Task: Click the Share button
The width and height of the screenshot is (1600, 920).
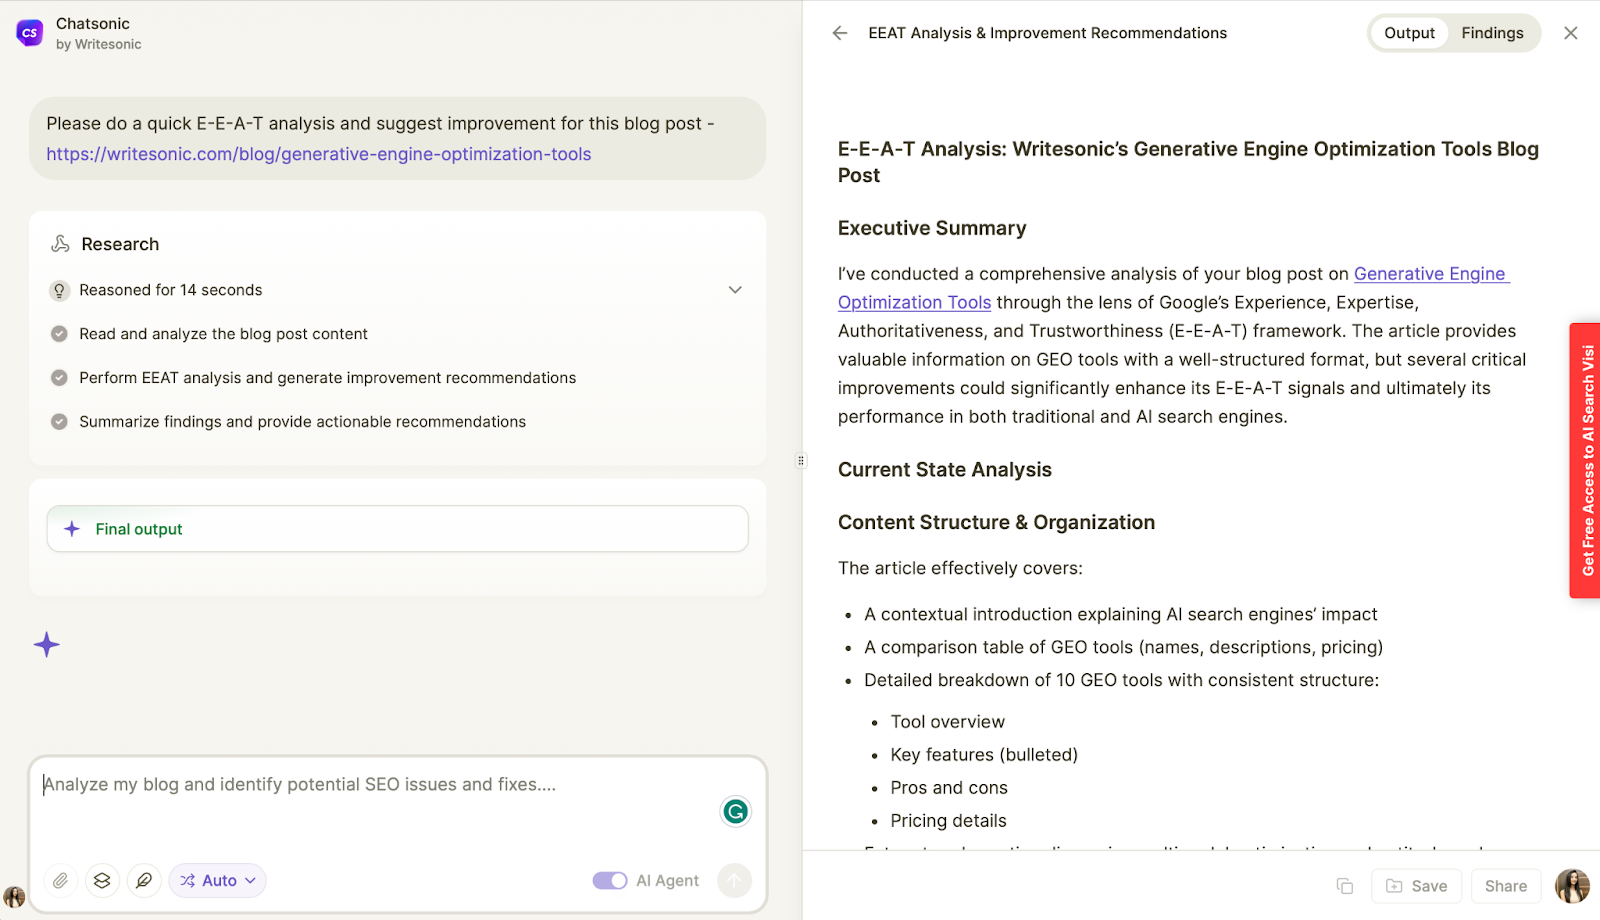Action: [1505, 886]
